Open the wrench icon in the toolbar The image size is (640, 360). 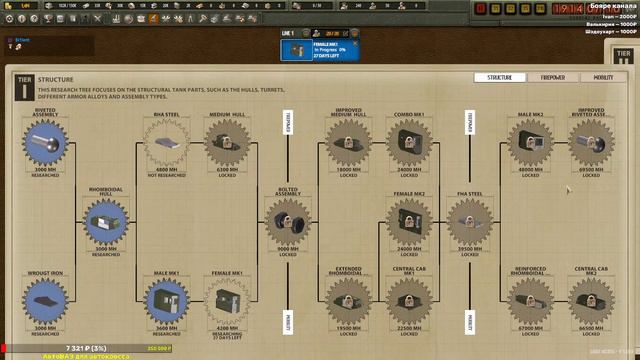203,19
